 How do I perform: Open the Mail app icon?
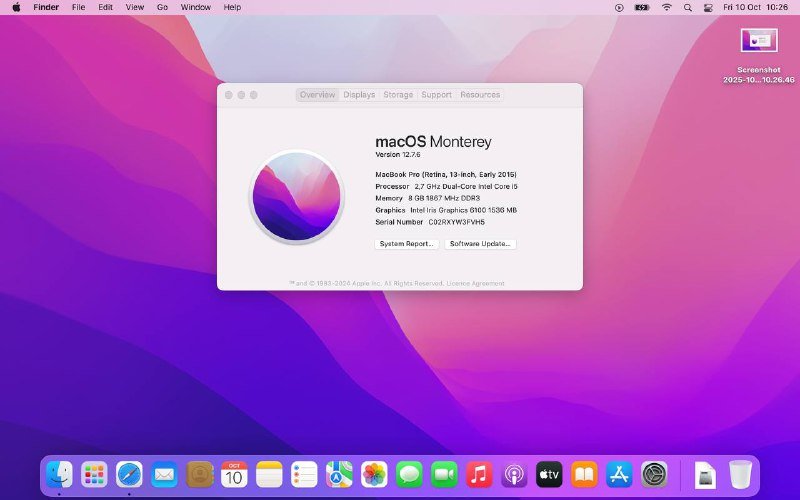(164, 474)
